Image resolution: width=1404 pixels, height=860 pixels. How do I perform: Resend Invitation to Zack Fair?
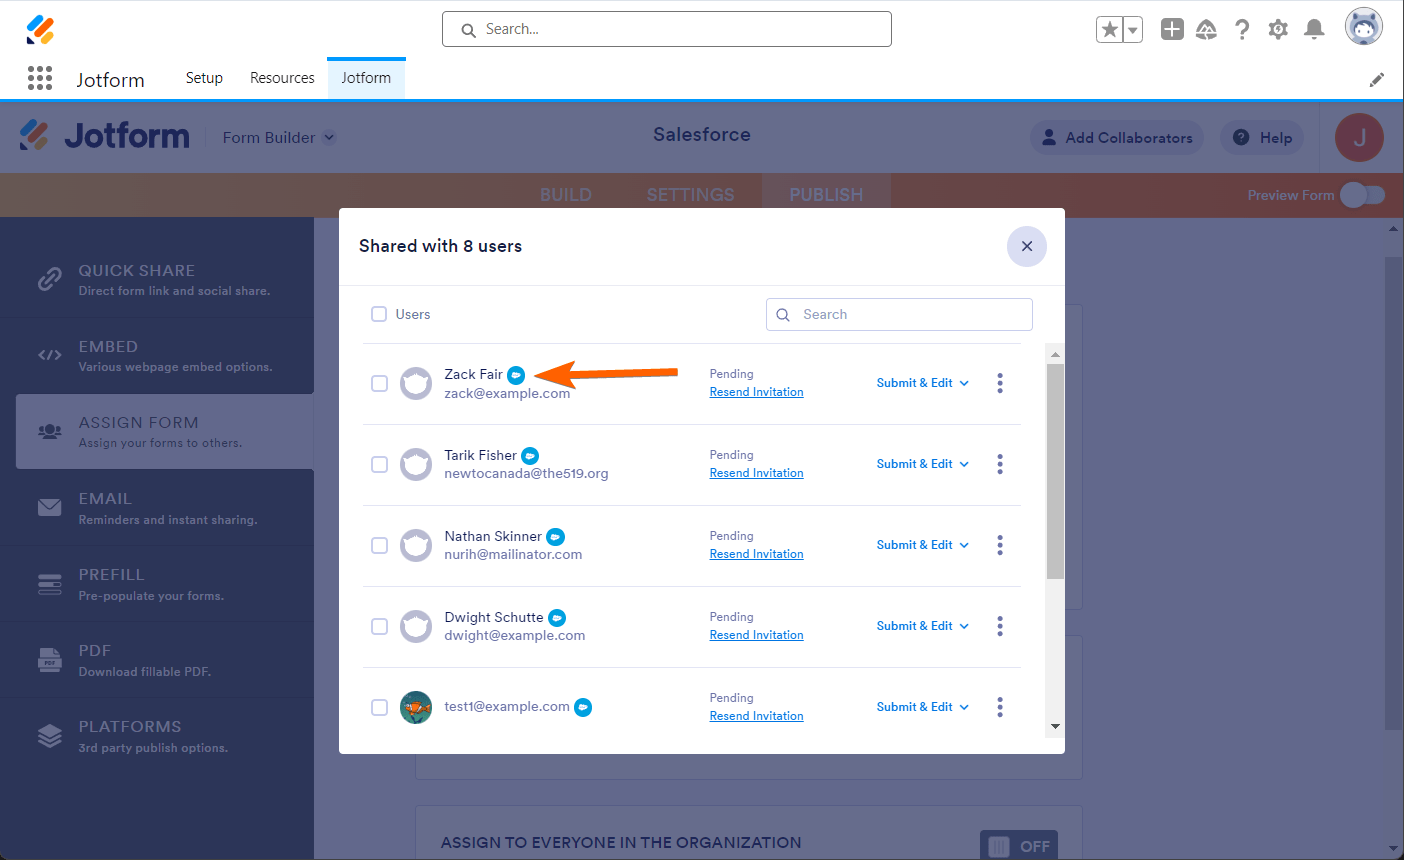coord(756,392)
